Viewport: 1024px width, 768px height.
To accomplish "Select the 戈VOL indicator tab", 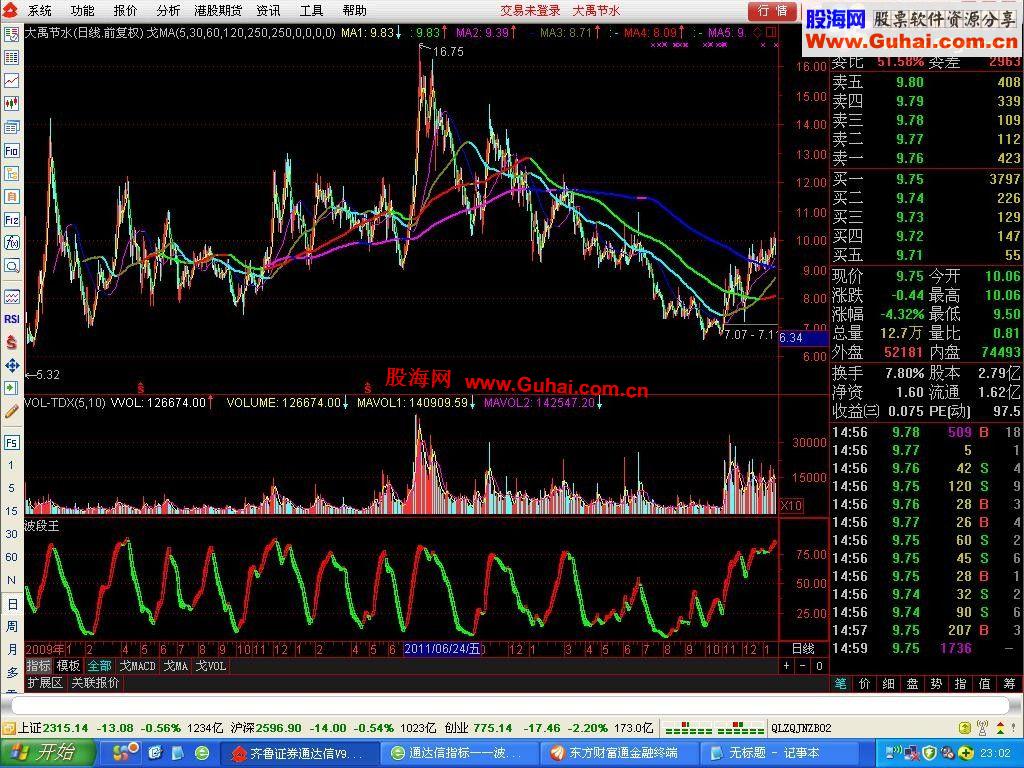I will point(210,665).
